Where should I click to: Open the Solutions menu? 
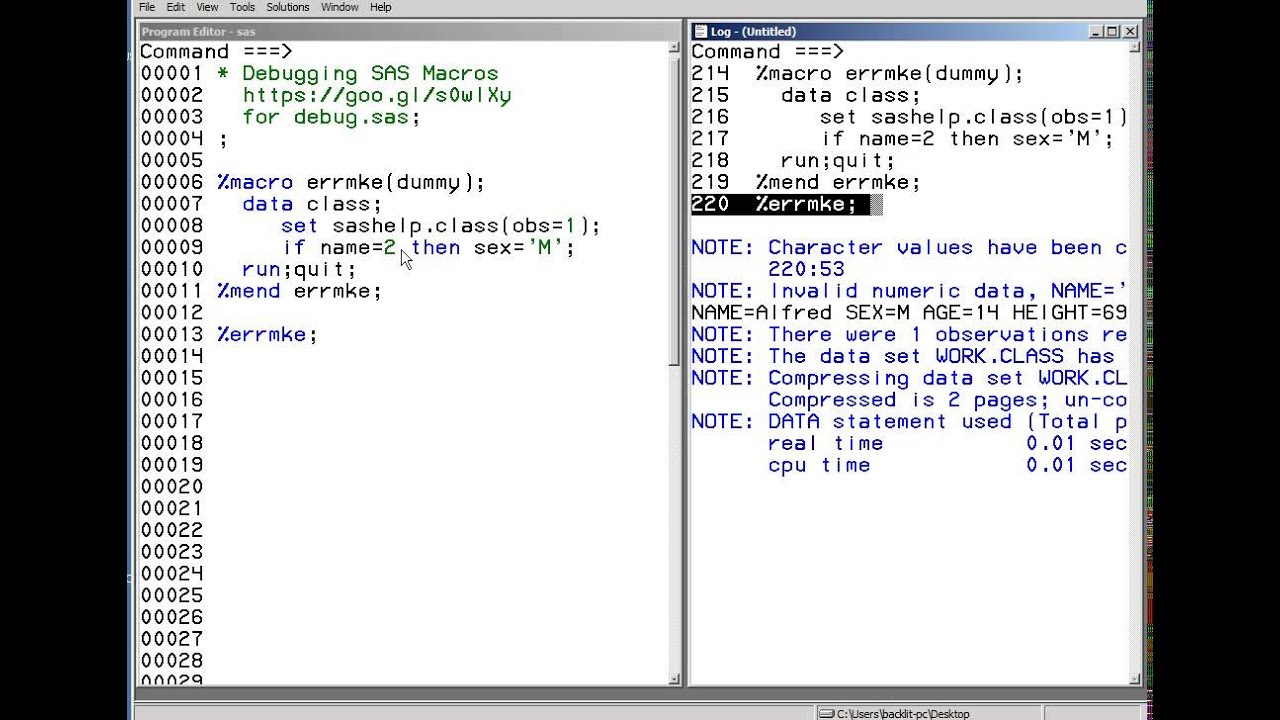coord(287,7)
